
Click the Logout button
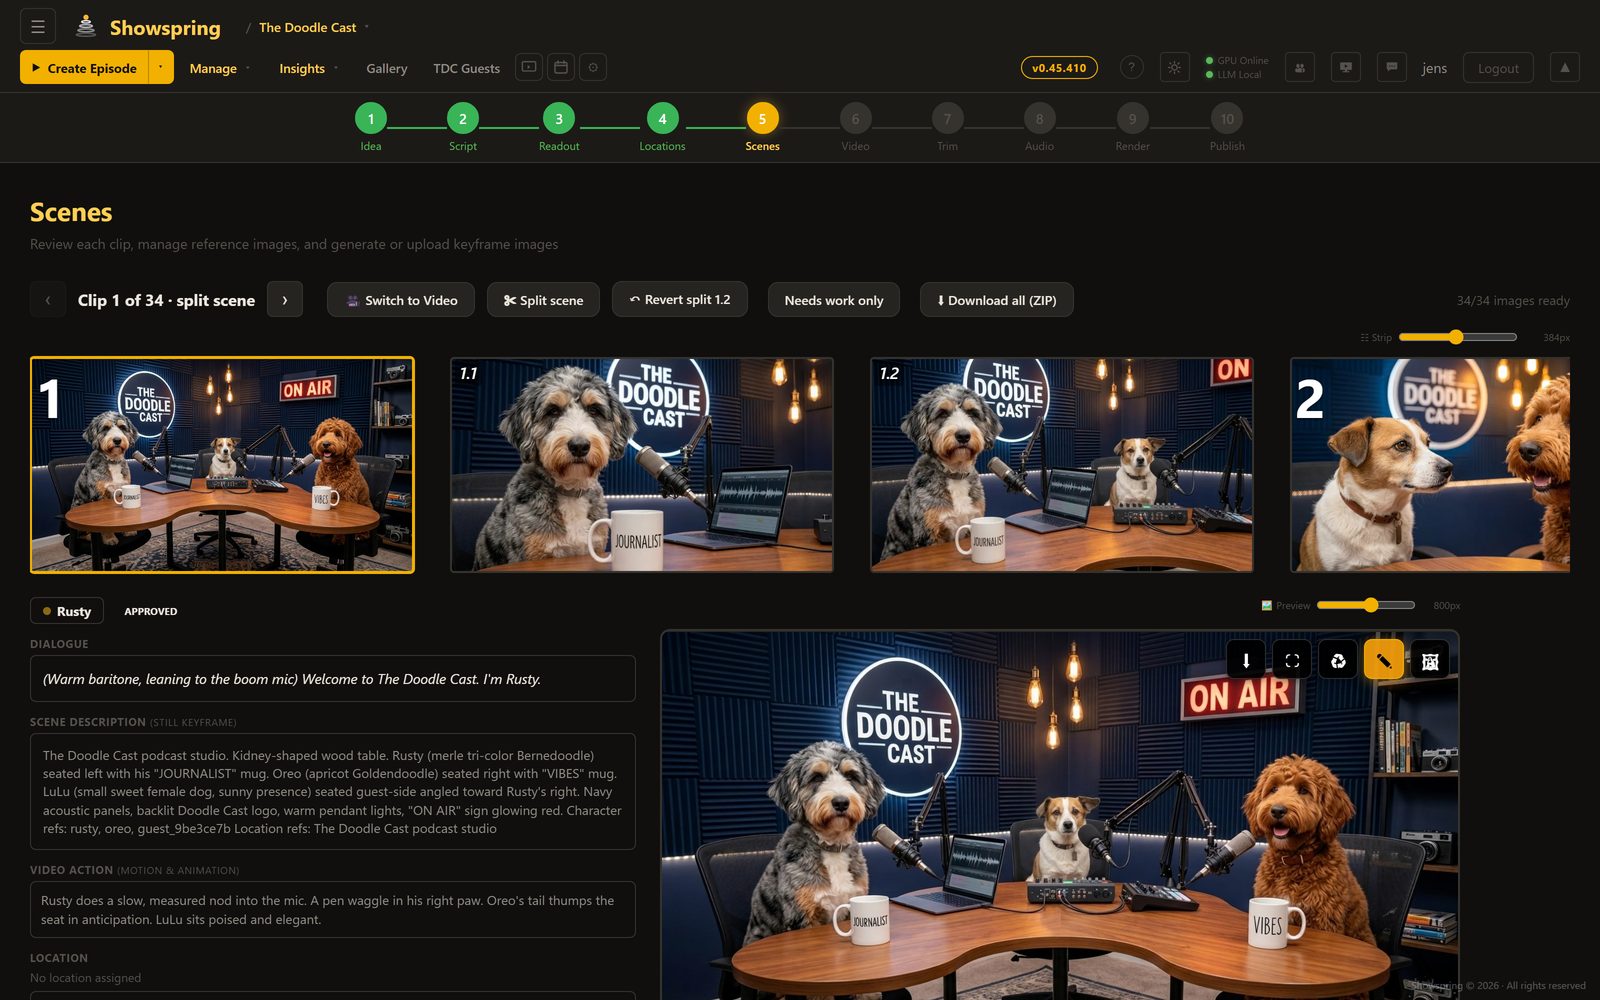(1498, 68)
